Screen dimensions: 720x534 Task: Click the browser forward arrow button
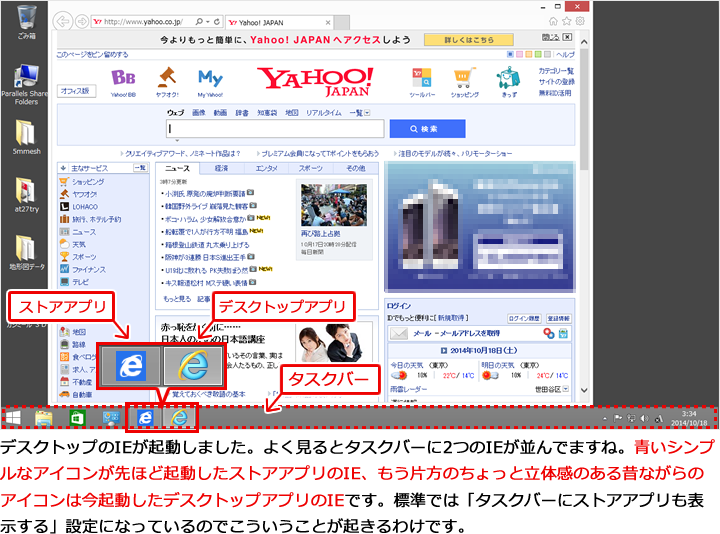[82, 22]
